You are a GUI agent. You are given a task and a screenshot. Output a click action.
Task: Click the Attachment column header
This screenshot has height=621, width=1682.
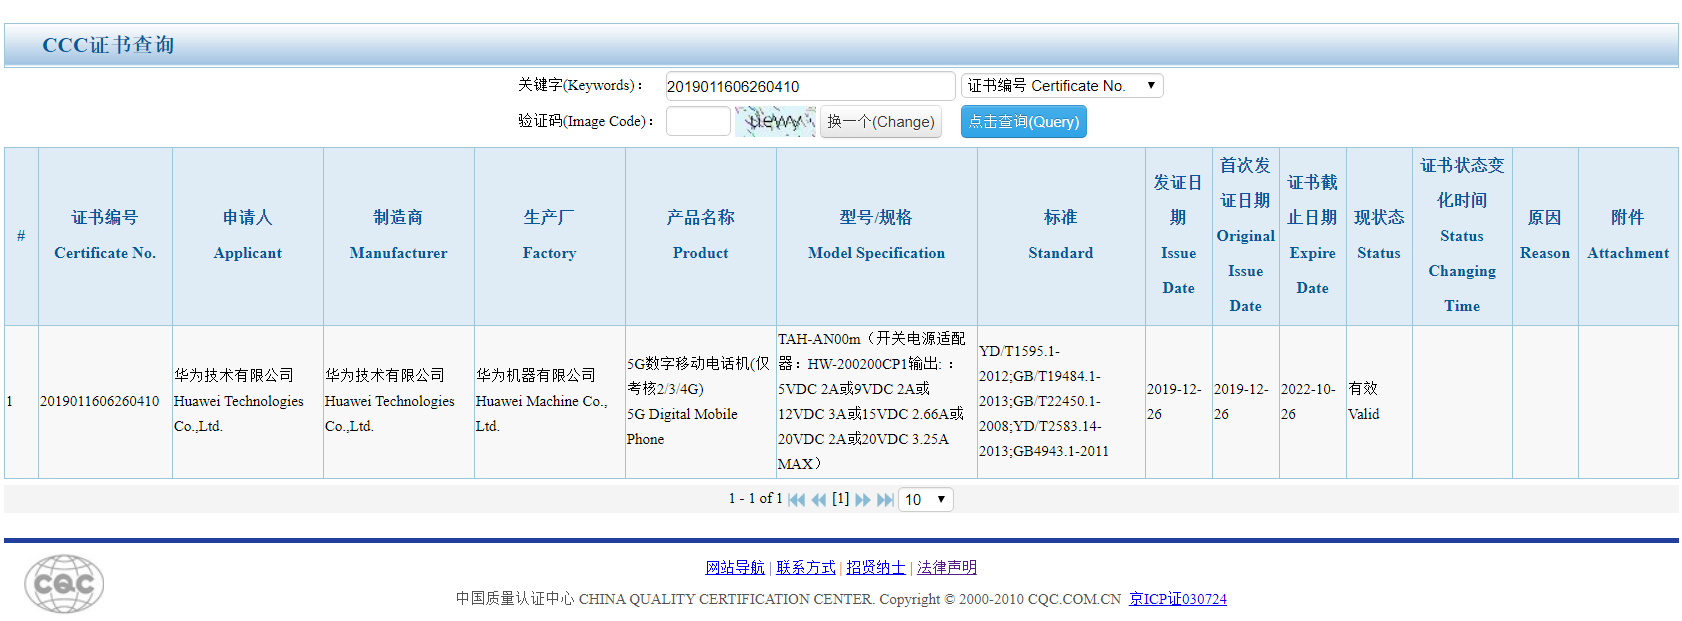coord(1628,236)
